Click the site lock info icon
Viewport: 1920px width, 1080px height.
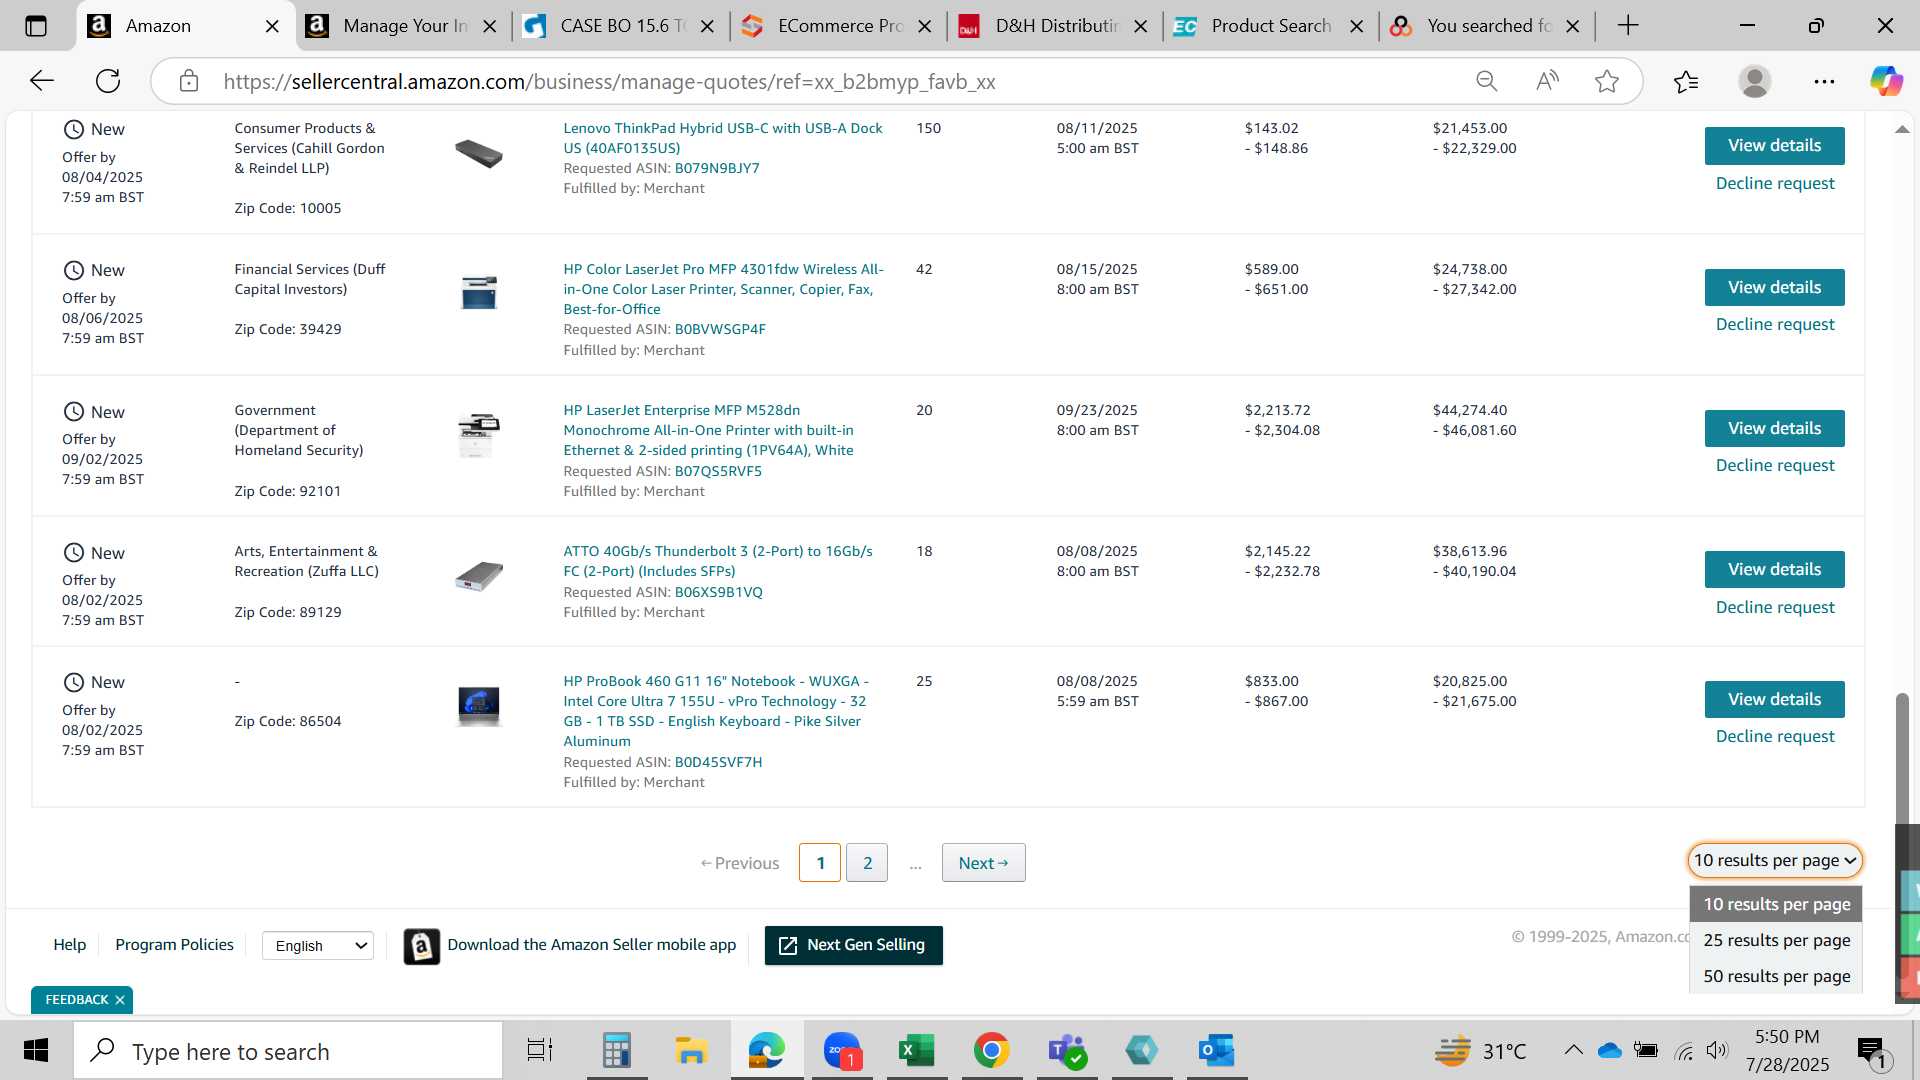[189, 81]
